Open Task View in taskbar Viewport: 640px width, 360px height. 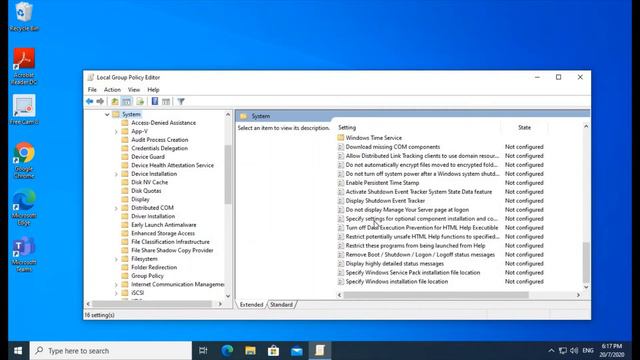pos(203,351)
